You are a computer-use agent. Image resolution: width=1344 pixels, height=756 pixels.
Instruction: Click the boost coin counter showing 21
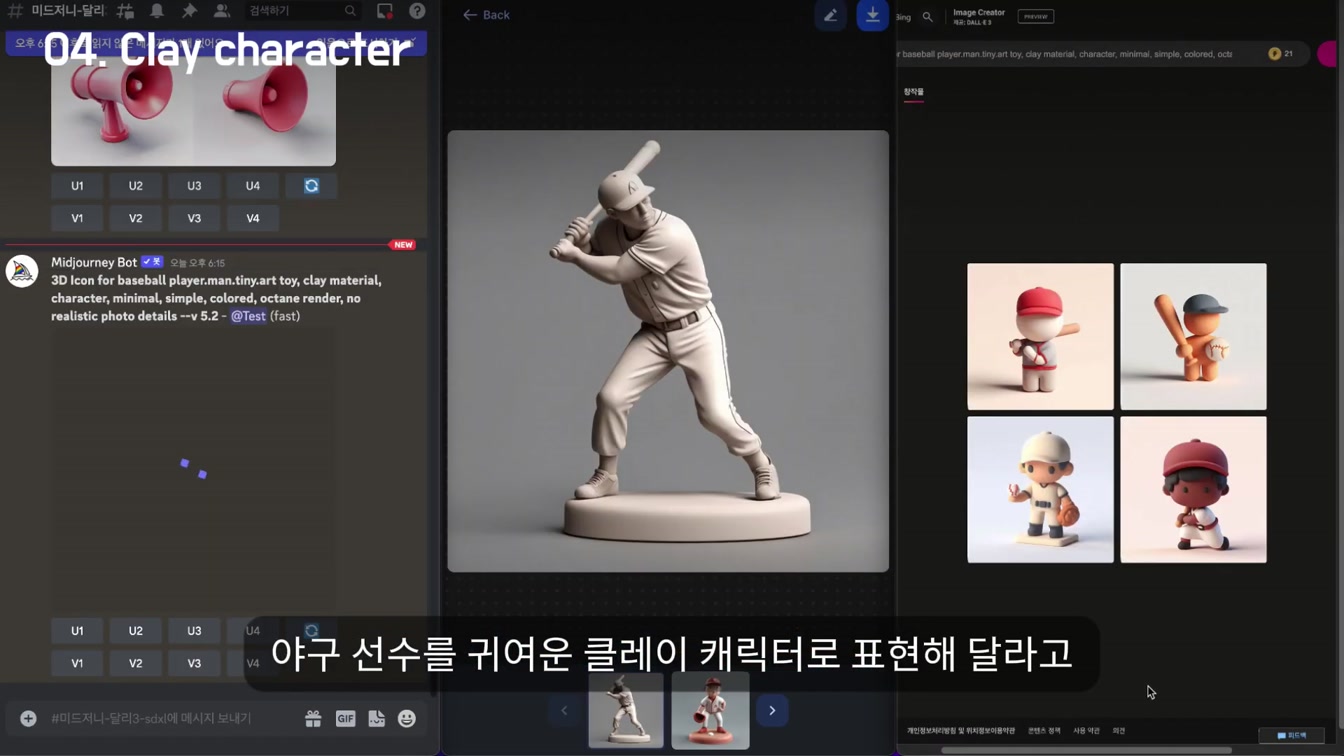pos(1281,54)
